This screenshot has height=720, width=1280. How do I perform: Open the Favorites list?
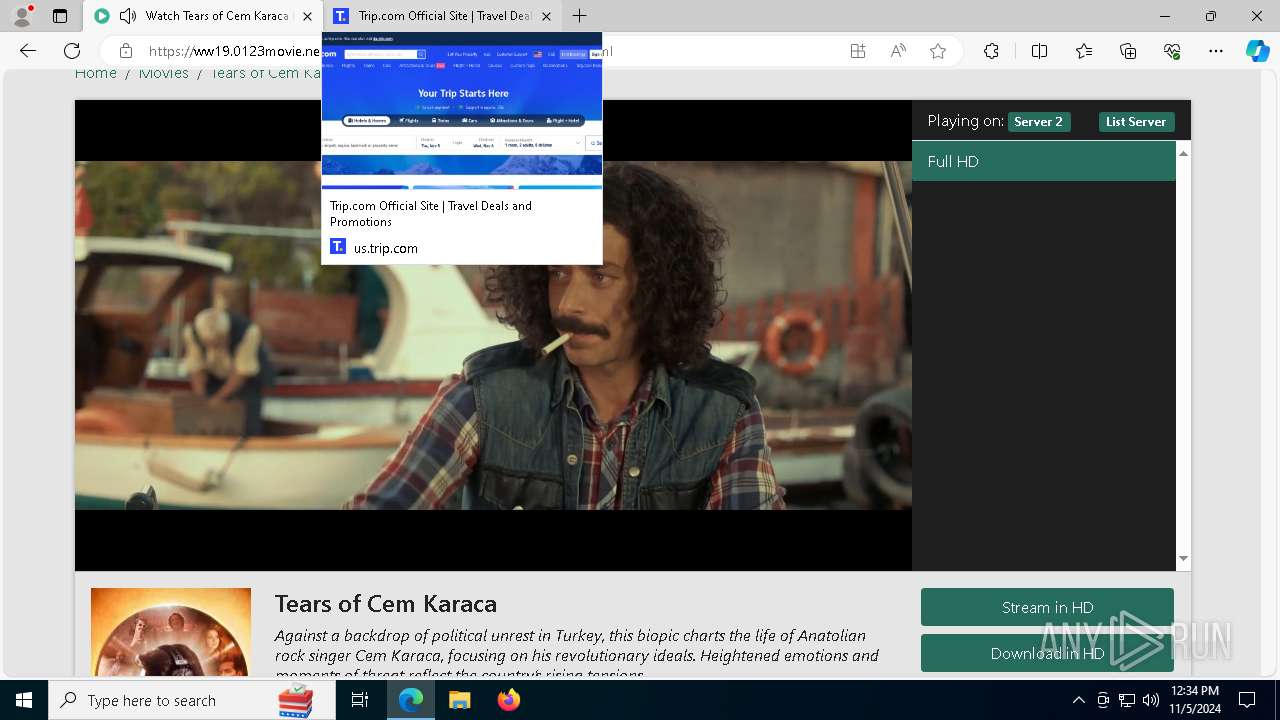coord(1084,51)
